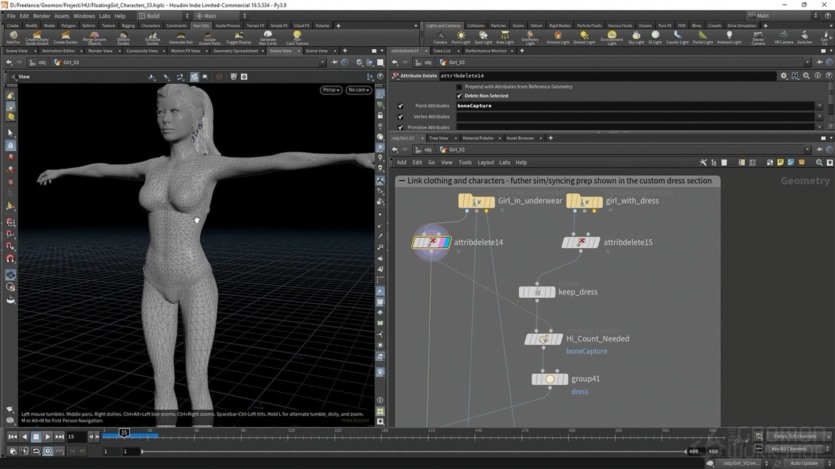The image size is (835, 469).
Task: Select the attribdelete15 node
Action: point(580,242)
